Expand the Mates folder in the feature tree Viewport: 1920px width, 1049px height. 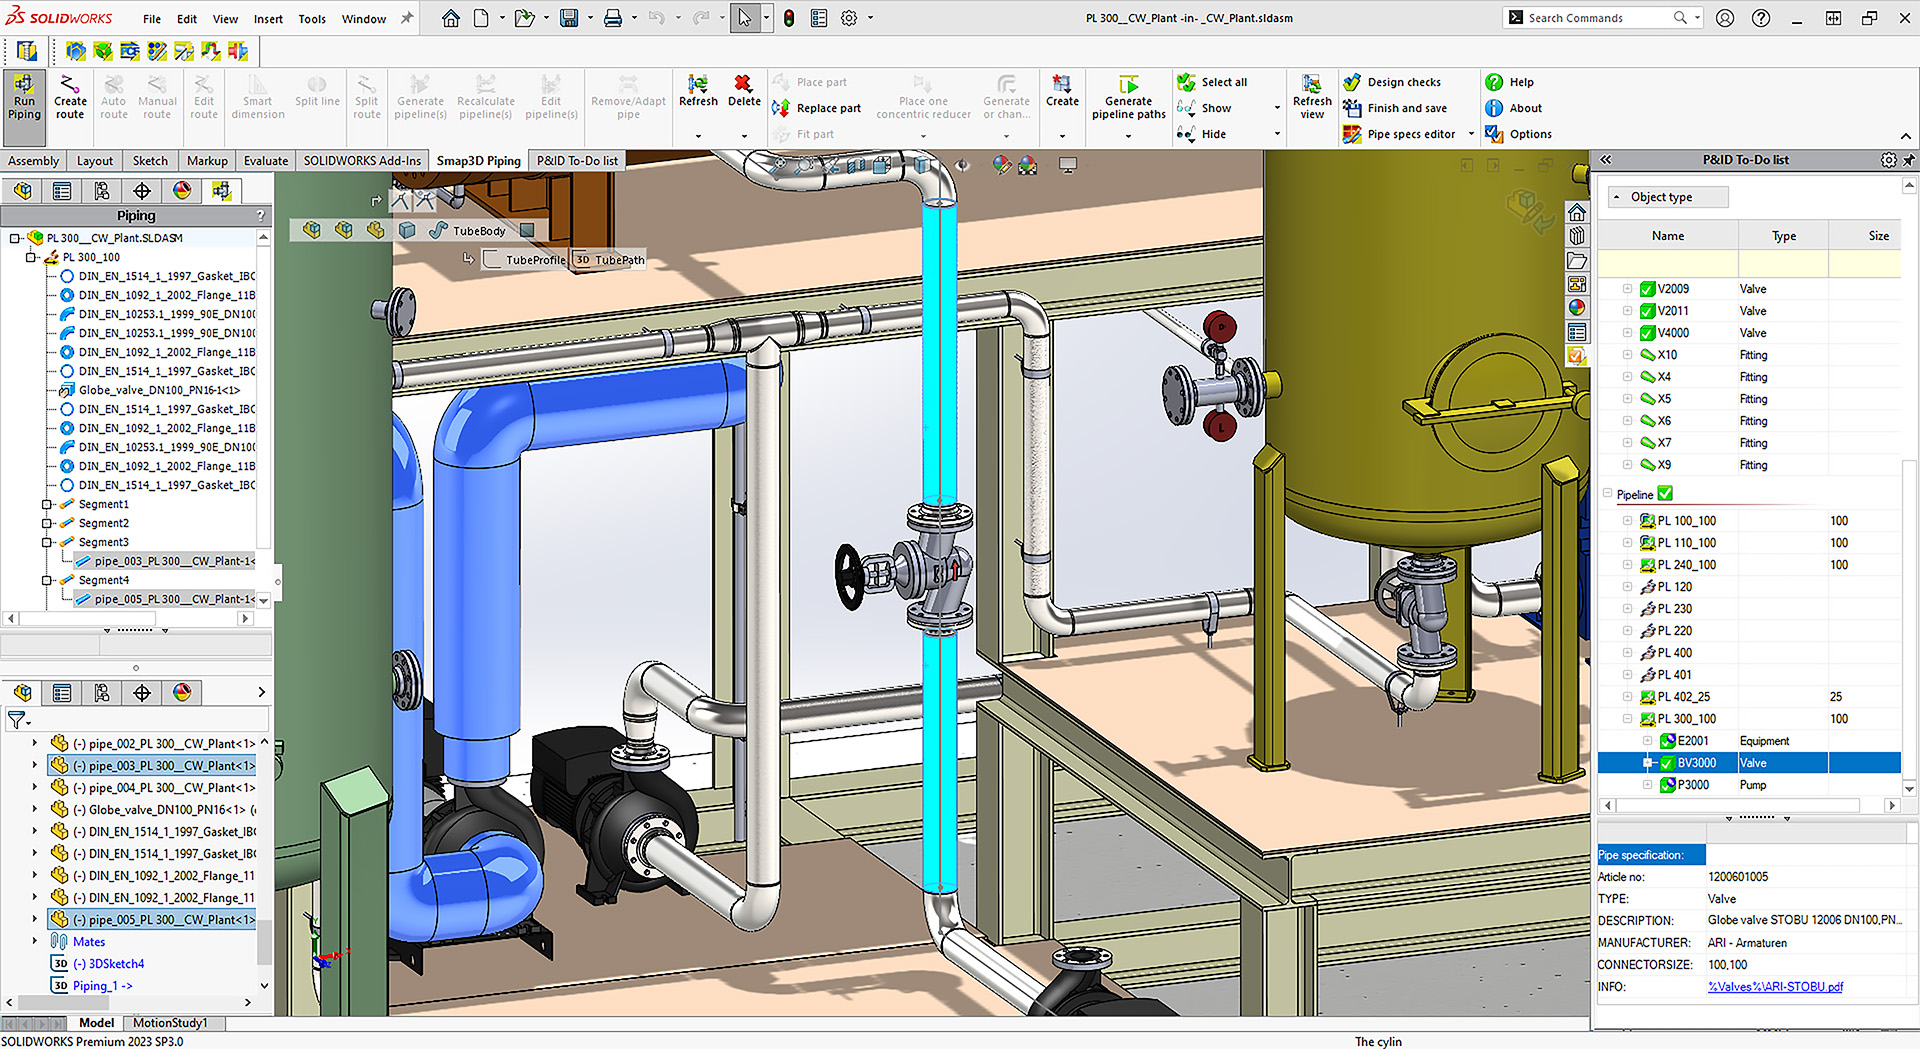point(35,942)
